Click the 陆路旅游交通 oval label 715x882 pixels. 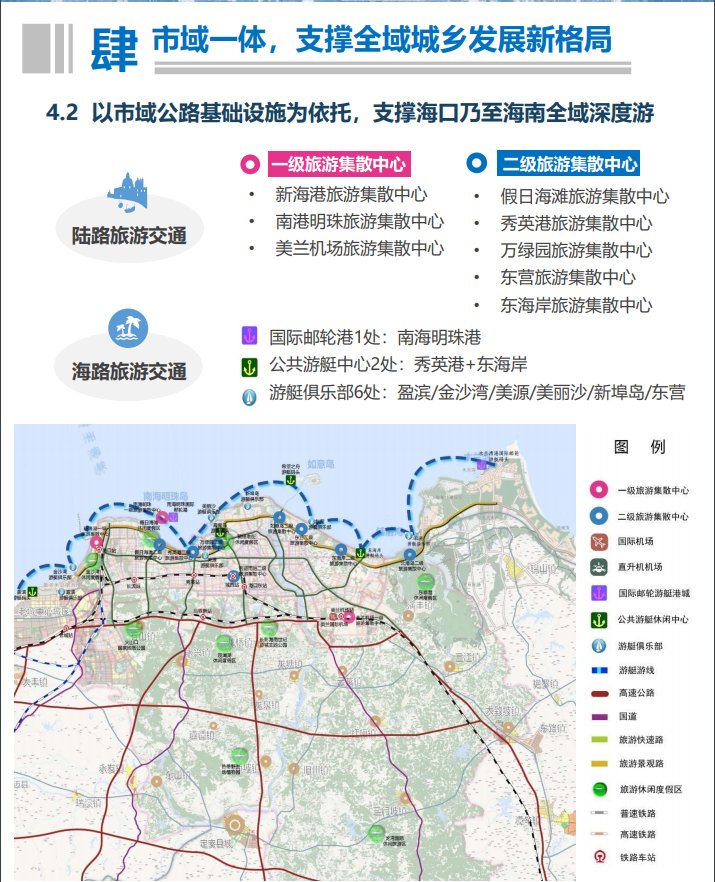[x=129, y=236]
